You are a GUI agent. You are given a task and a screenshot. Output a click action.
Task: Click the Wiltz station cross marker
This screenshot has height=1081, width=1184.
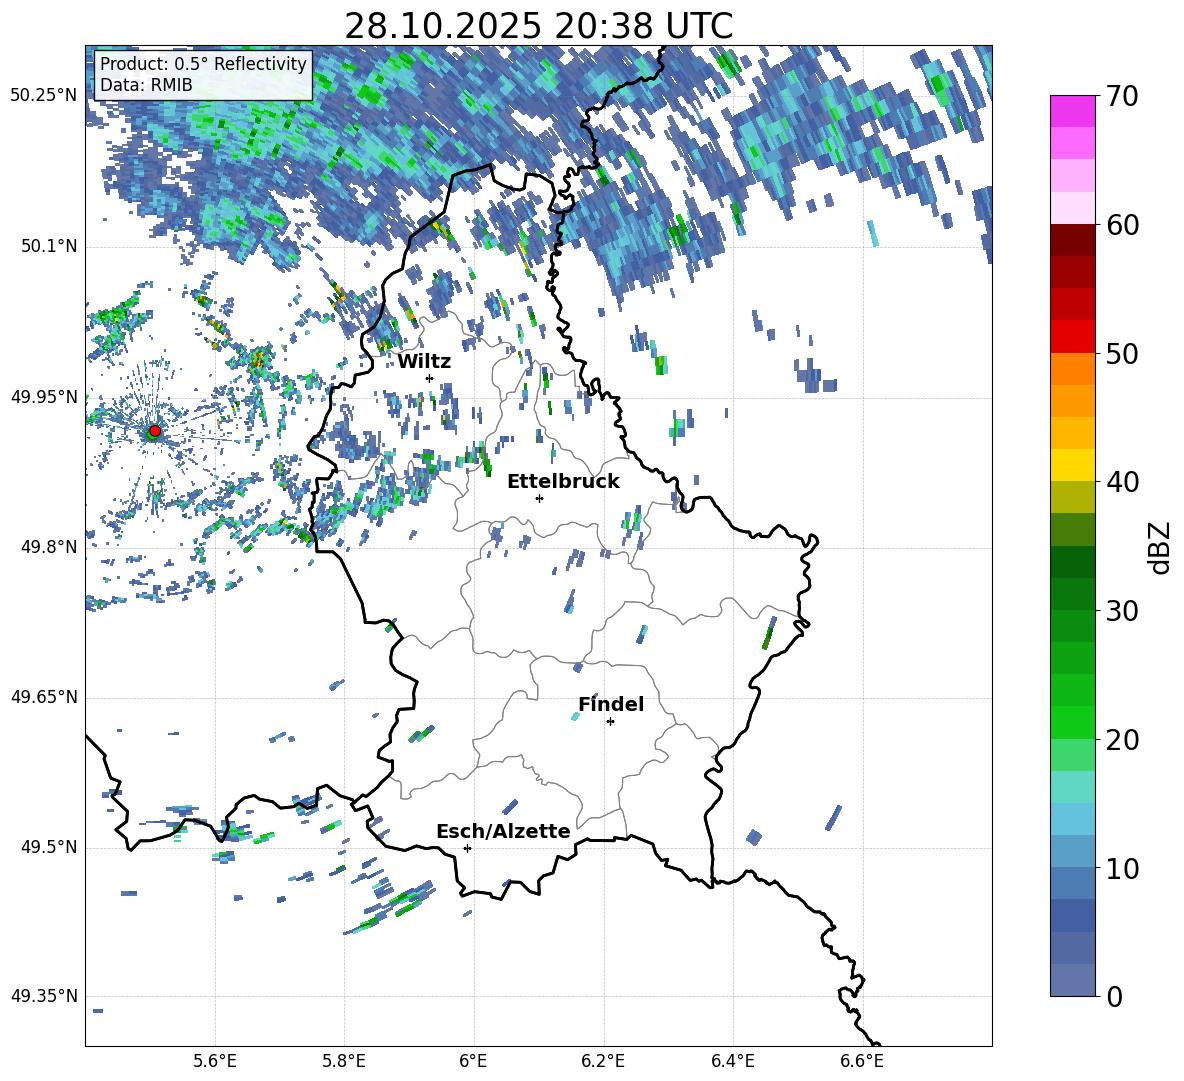(430, 378)
